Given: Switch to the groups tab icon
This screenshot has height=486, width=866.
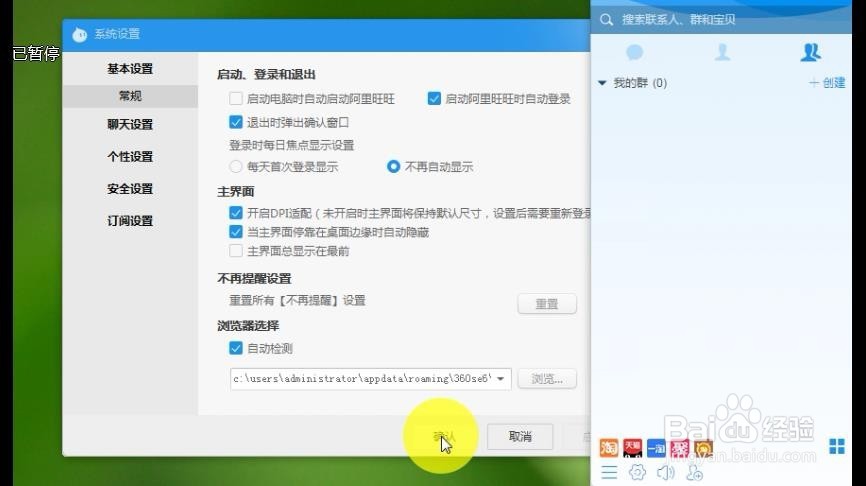Looking at the screenshot, I should pos(810,52).
